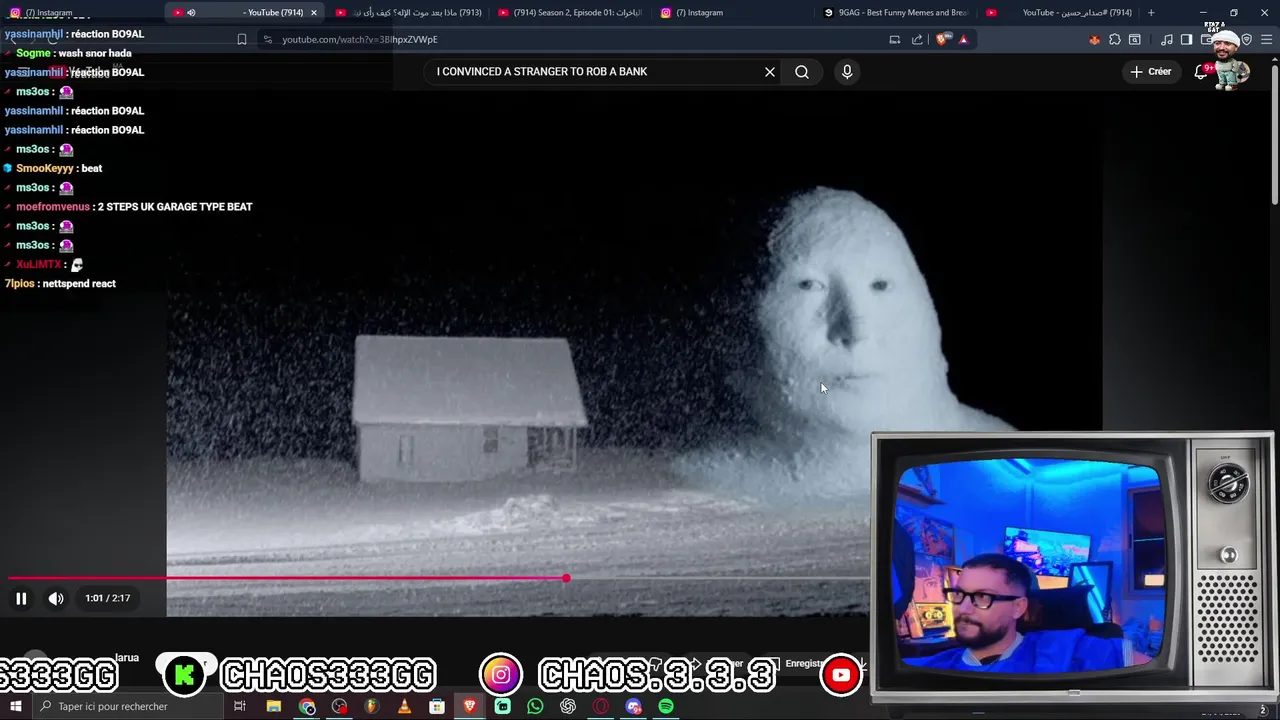The image size is (1280, 720).
Task: Click the YouTube logo in the overlay banner
Action: (841, 675)
